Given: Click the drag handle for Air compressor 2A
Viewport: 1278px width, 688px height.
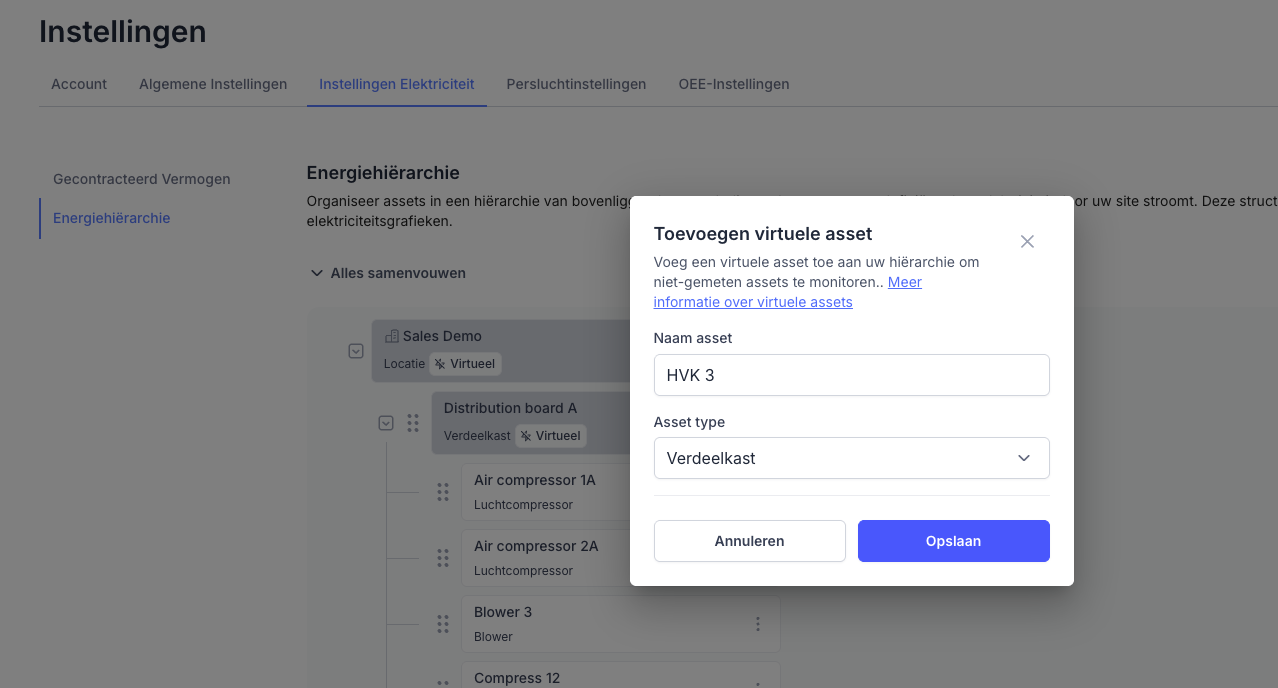Looking at the screenshot, I should 443,558.
